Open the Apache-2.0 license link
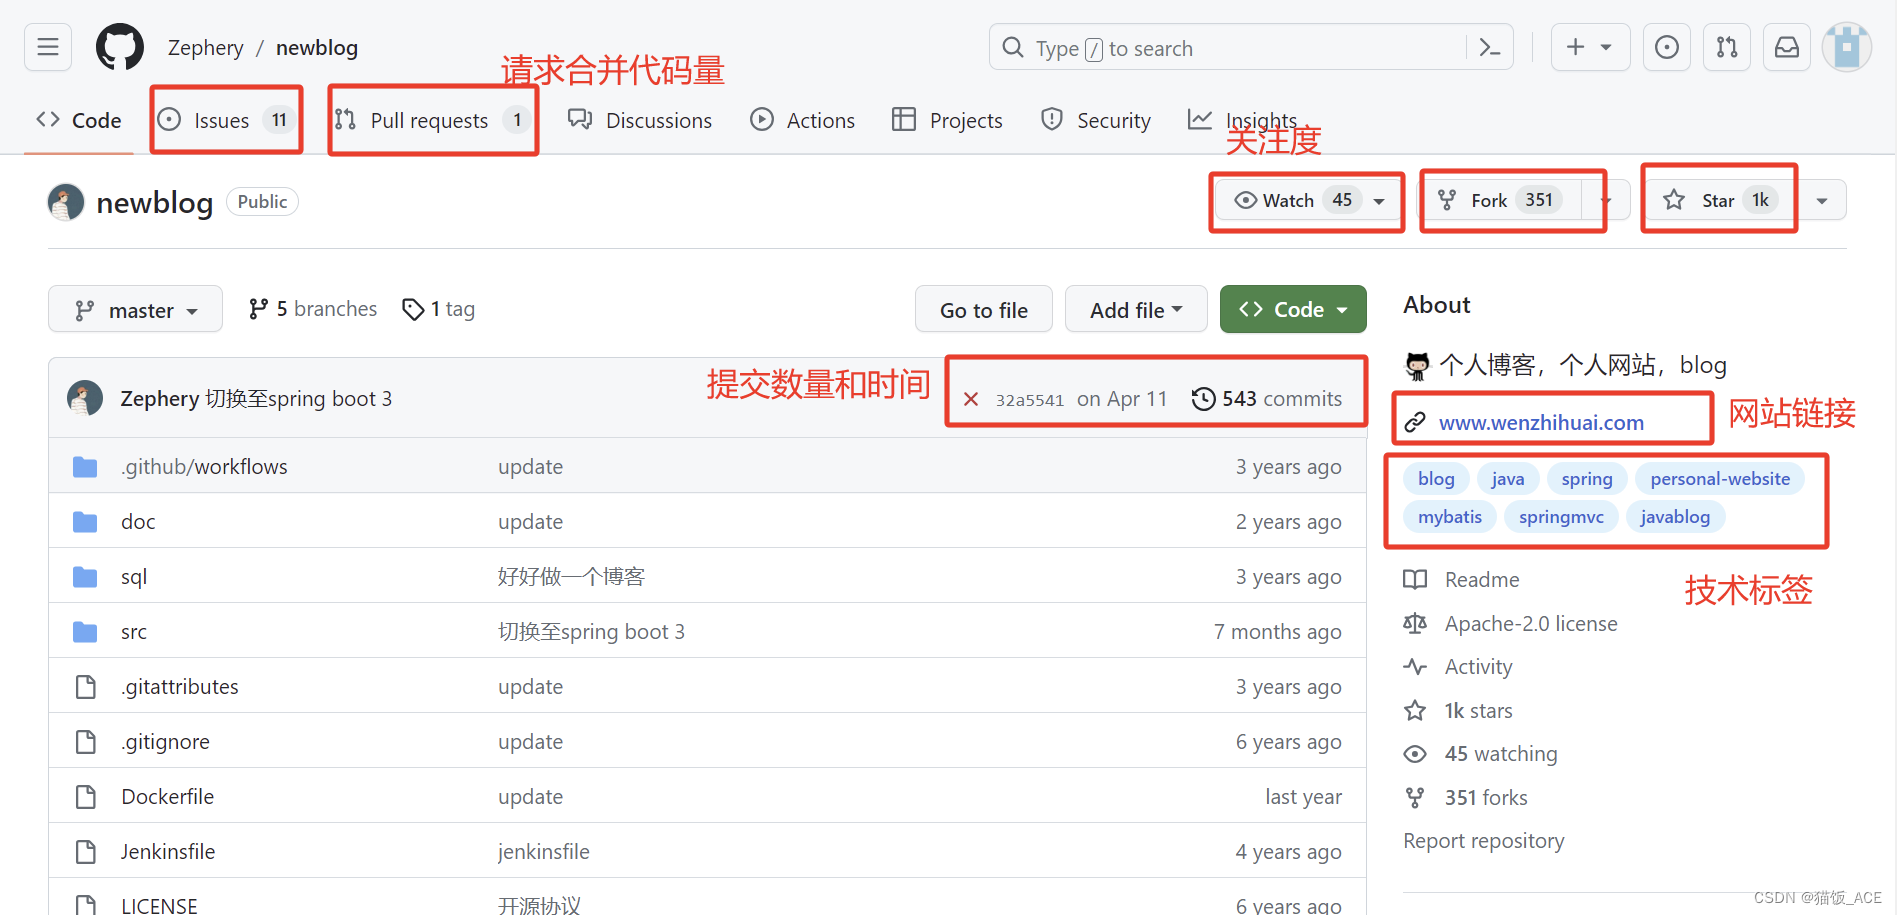 coord(1531,624)
